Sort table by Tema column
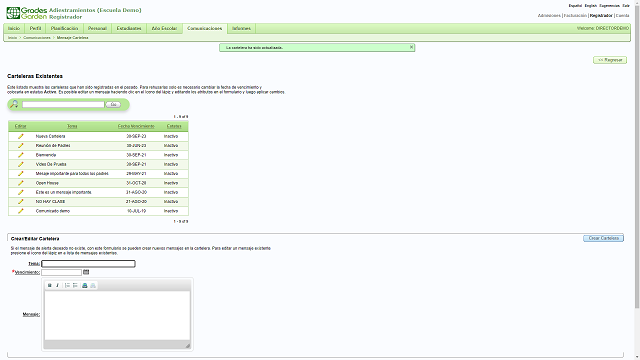 pyautogui.click(x=72, y=126)
